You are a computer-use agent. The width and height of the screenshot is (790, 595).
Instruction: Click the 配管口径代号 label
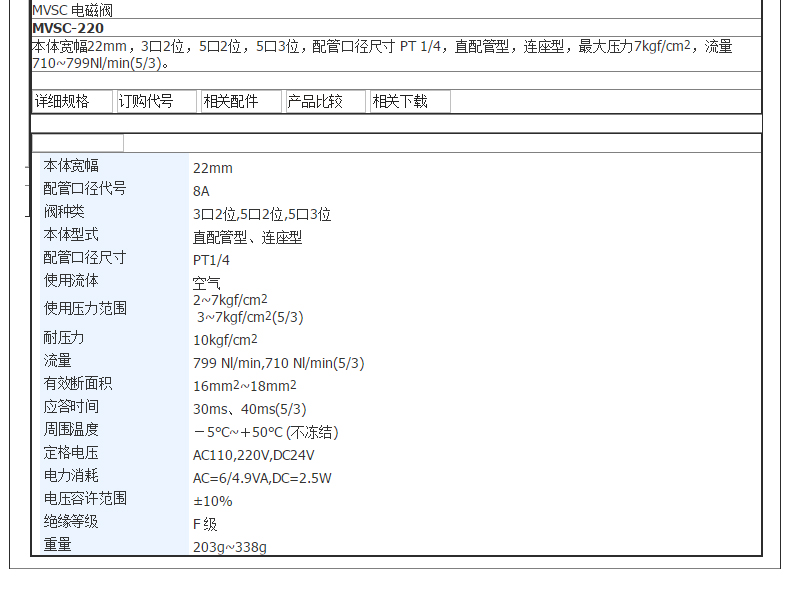[85, 188]
